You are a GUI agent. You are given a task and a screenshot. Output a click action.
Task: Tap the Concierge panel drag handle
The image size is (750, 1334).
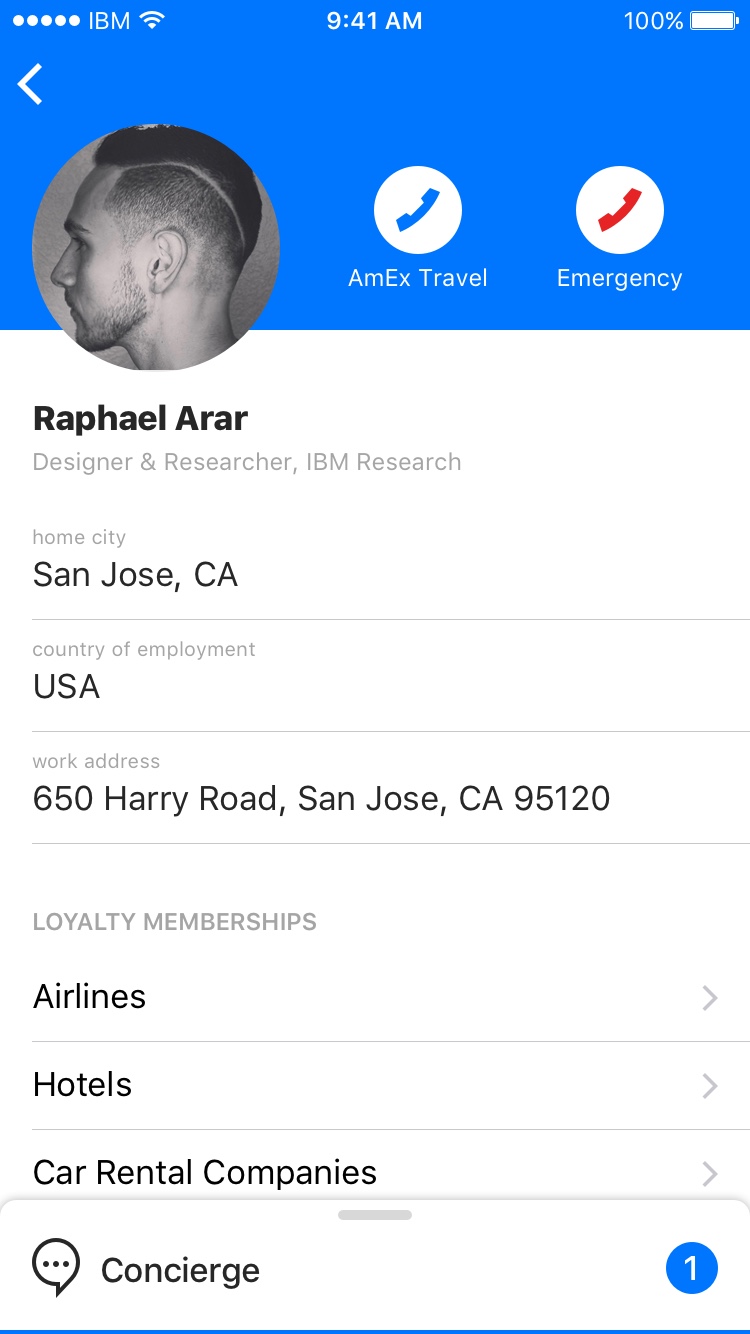click(x=375, y=1215)
